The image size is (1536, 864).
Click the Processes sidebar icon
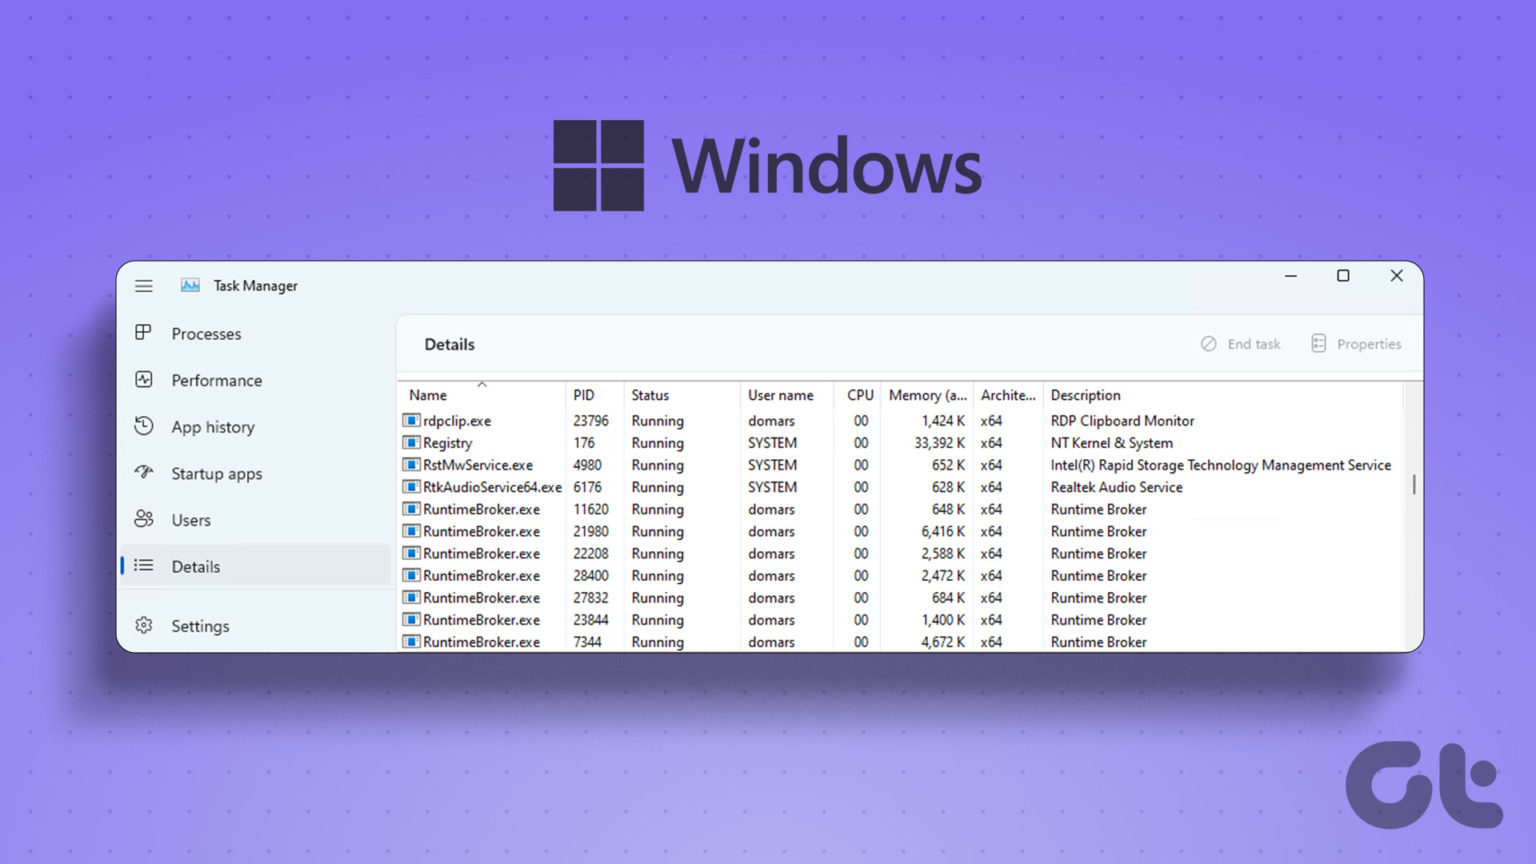(144, 332)
